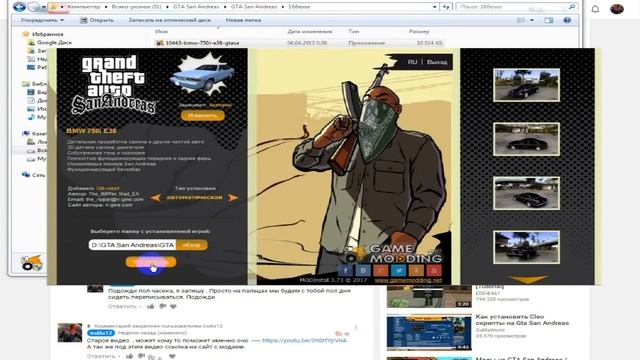
Task: Click left arrow of installation type selector
Action: pyautogui.click(x=156, y=198)
